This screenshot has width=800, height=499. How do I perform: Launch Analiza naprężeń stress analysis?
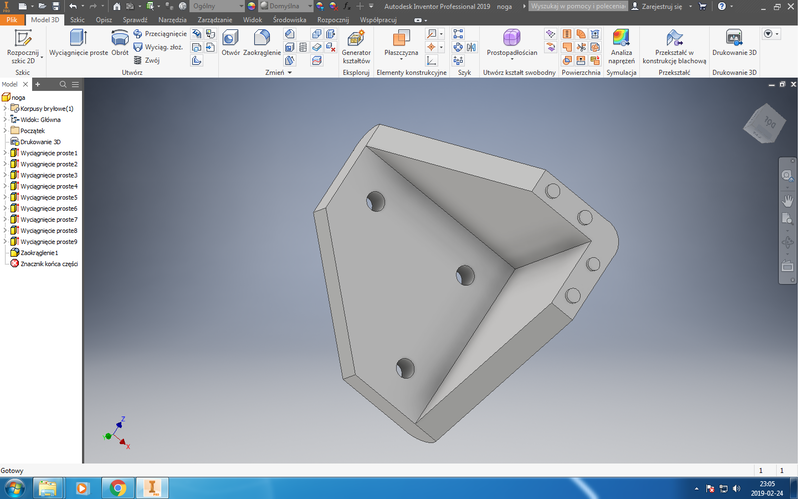pyautogui.click(x=621, y=46)
